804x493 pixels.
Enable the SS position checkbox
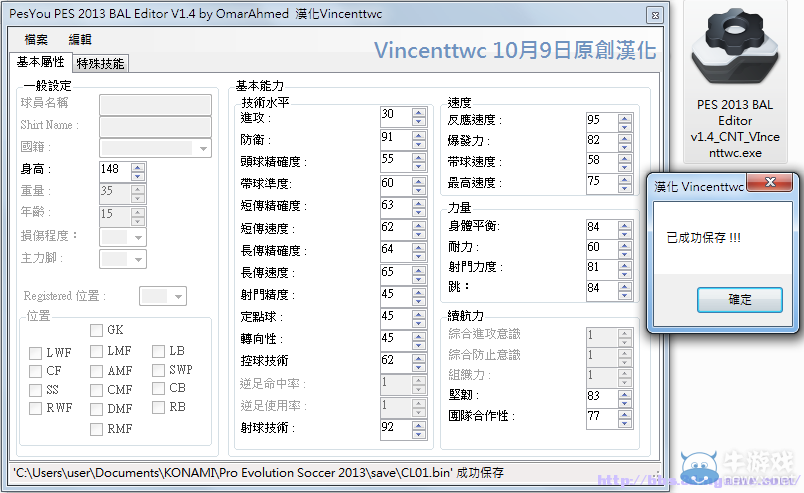pyautogui.click(x=35, y=390)
